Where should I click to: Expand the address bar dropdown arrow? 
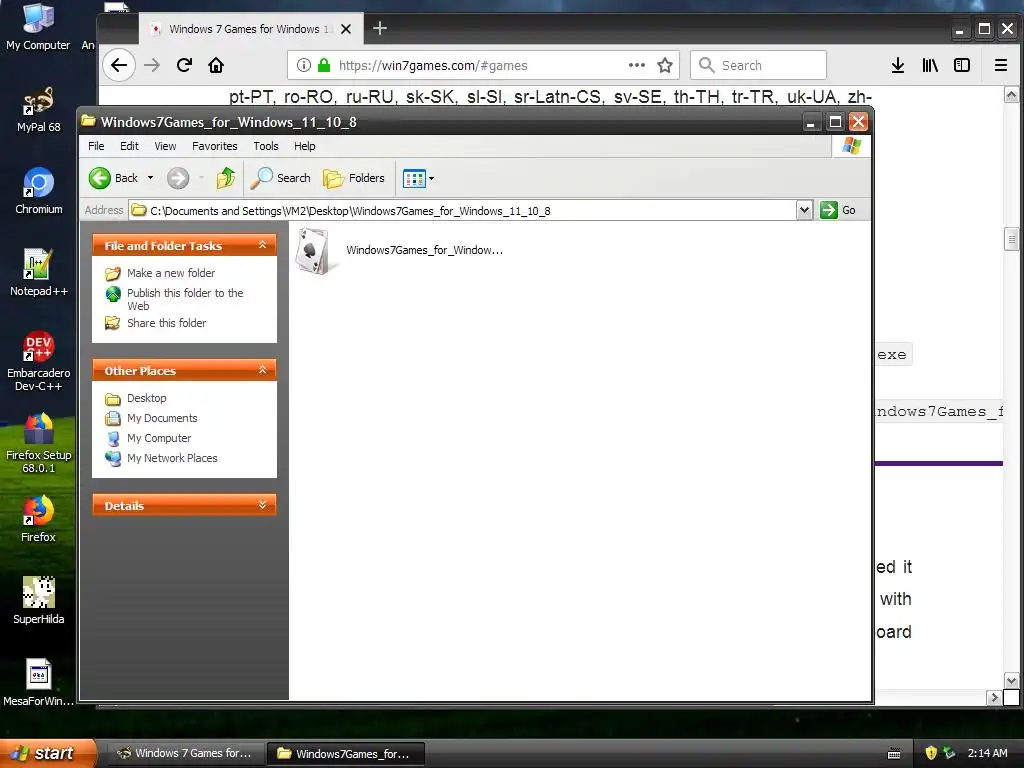(x=805, y=210)
